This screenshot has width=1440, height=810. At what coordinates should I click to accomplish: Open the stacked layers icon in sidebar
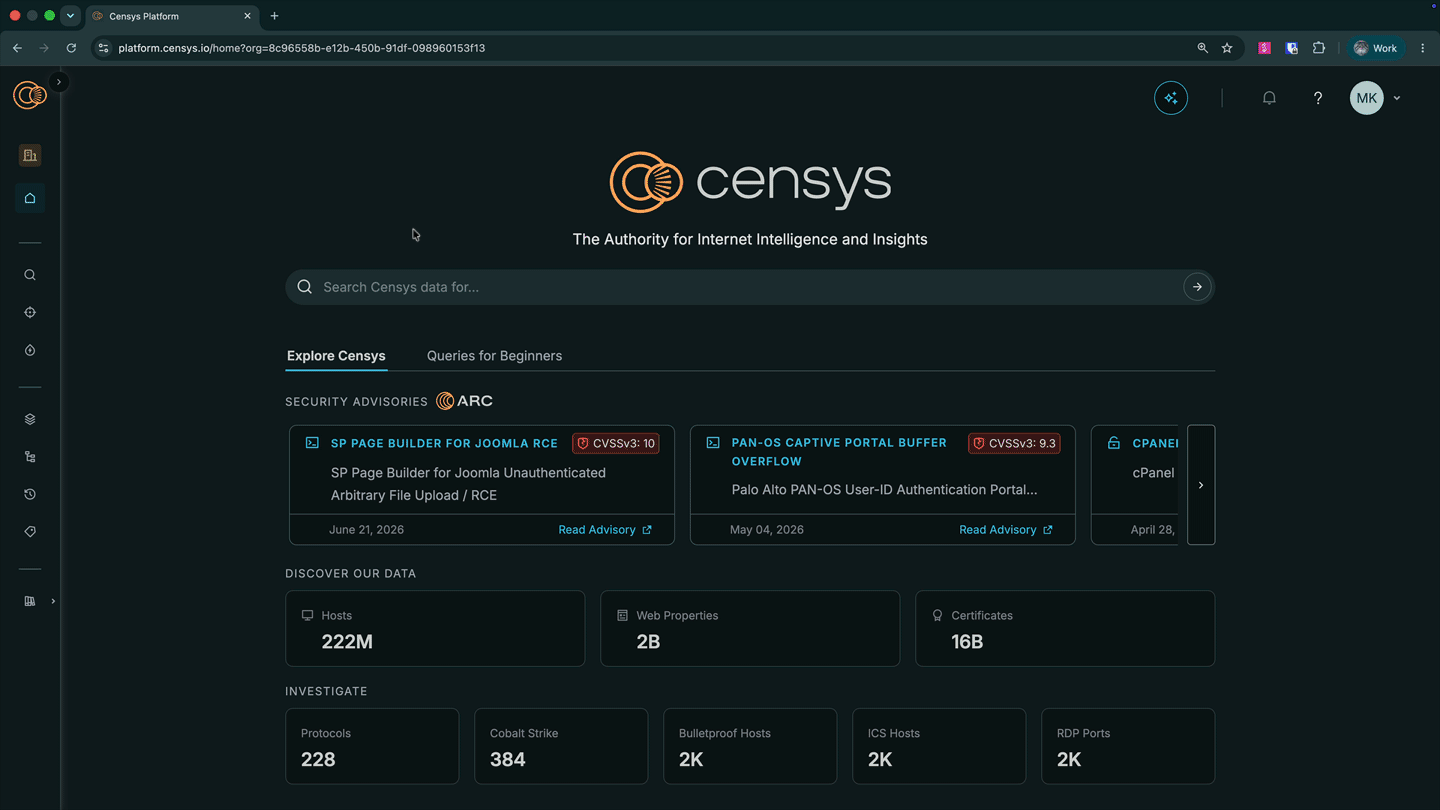[30, 419]
